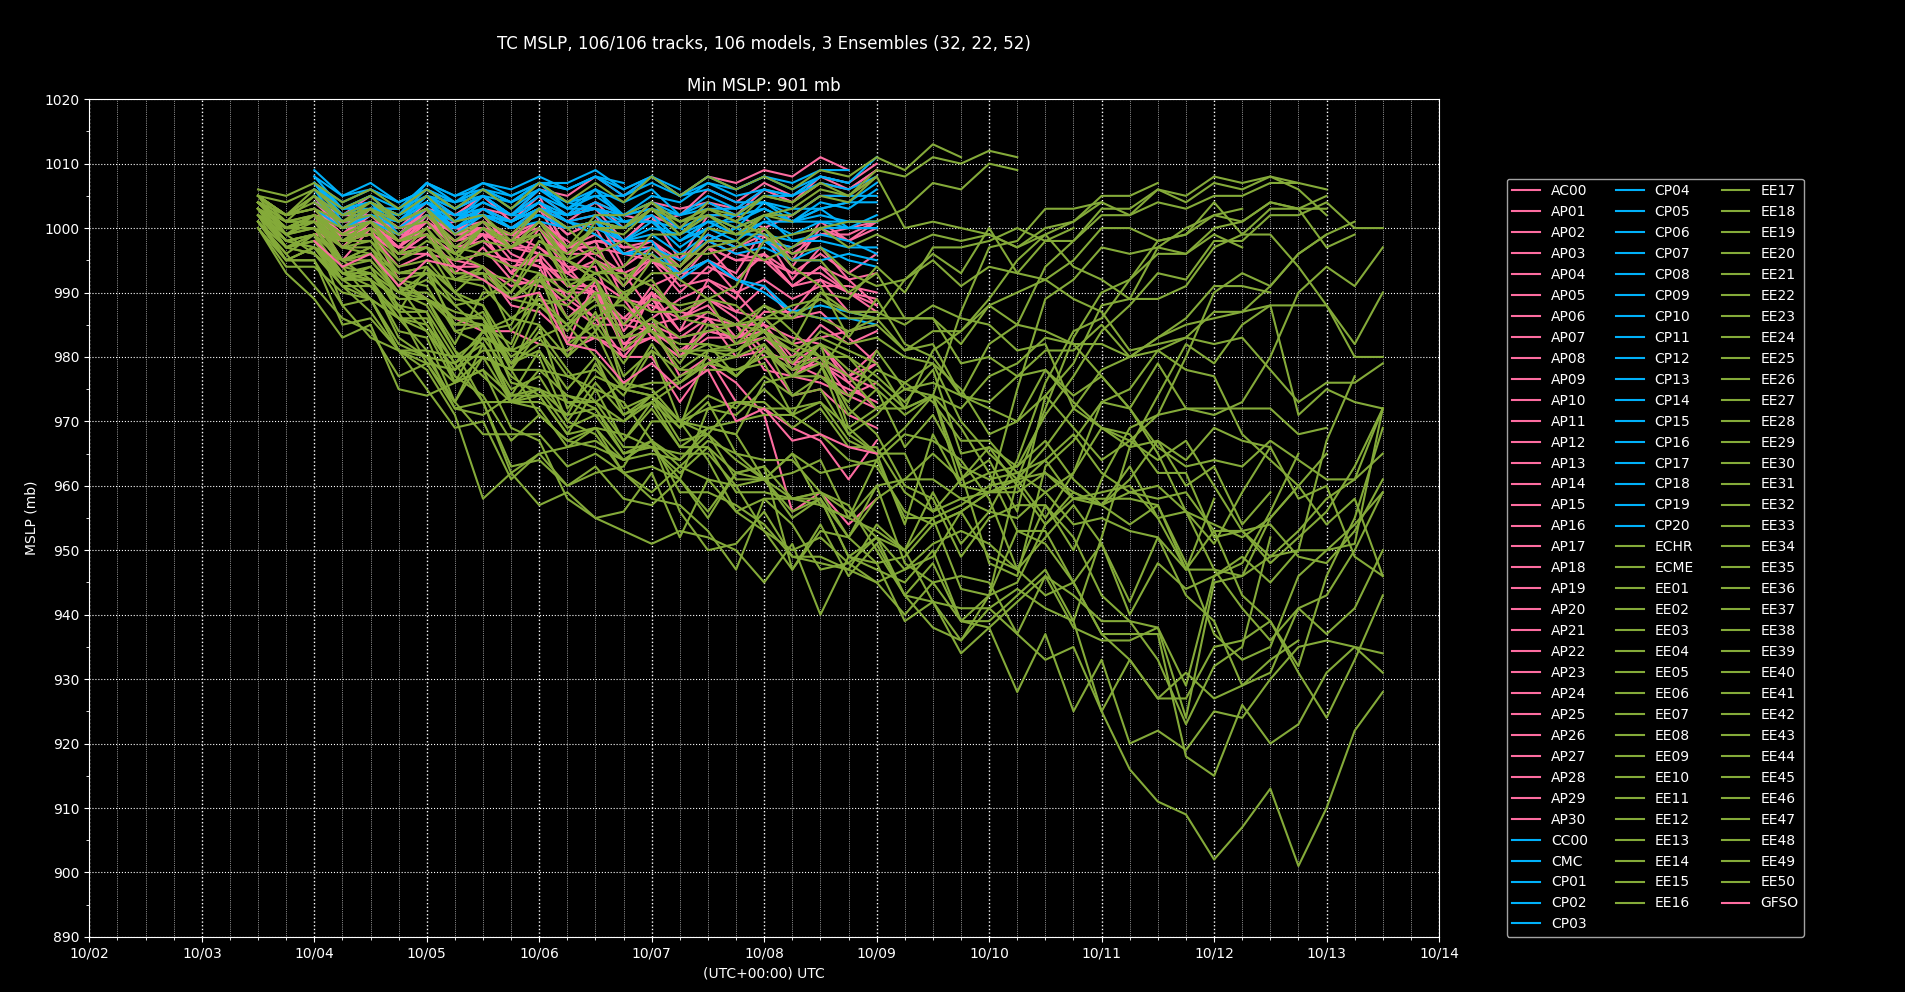
Task: Click the EE42 legend label
Action: pos(1778,714)
